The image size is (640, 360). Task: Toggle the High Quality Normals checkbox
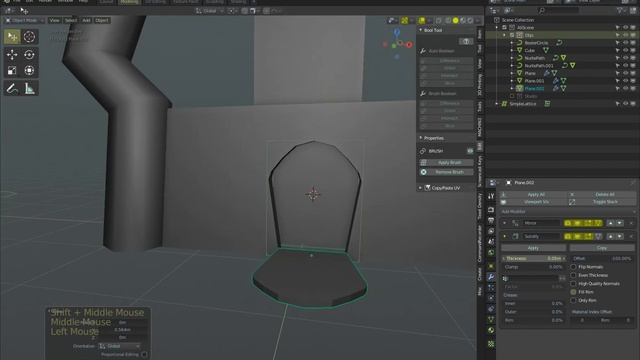tap(573, 284)
